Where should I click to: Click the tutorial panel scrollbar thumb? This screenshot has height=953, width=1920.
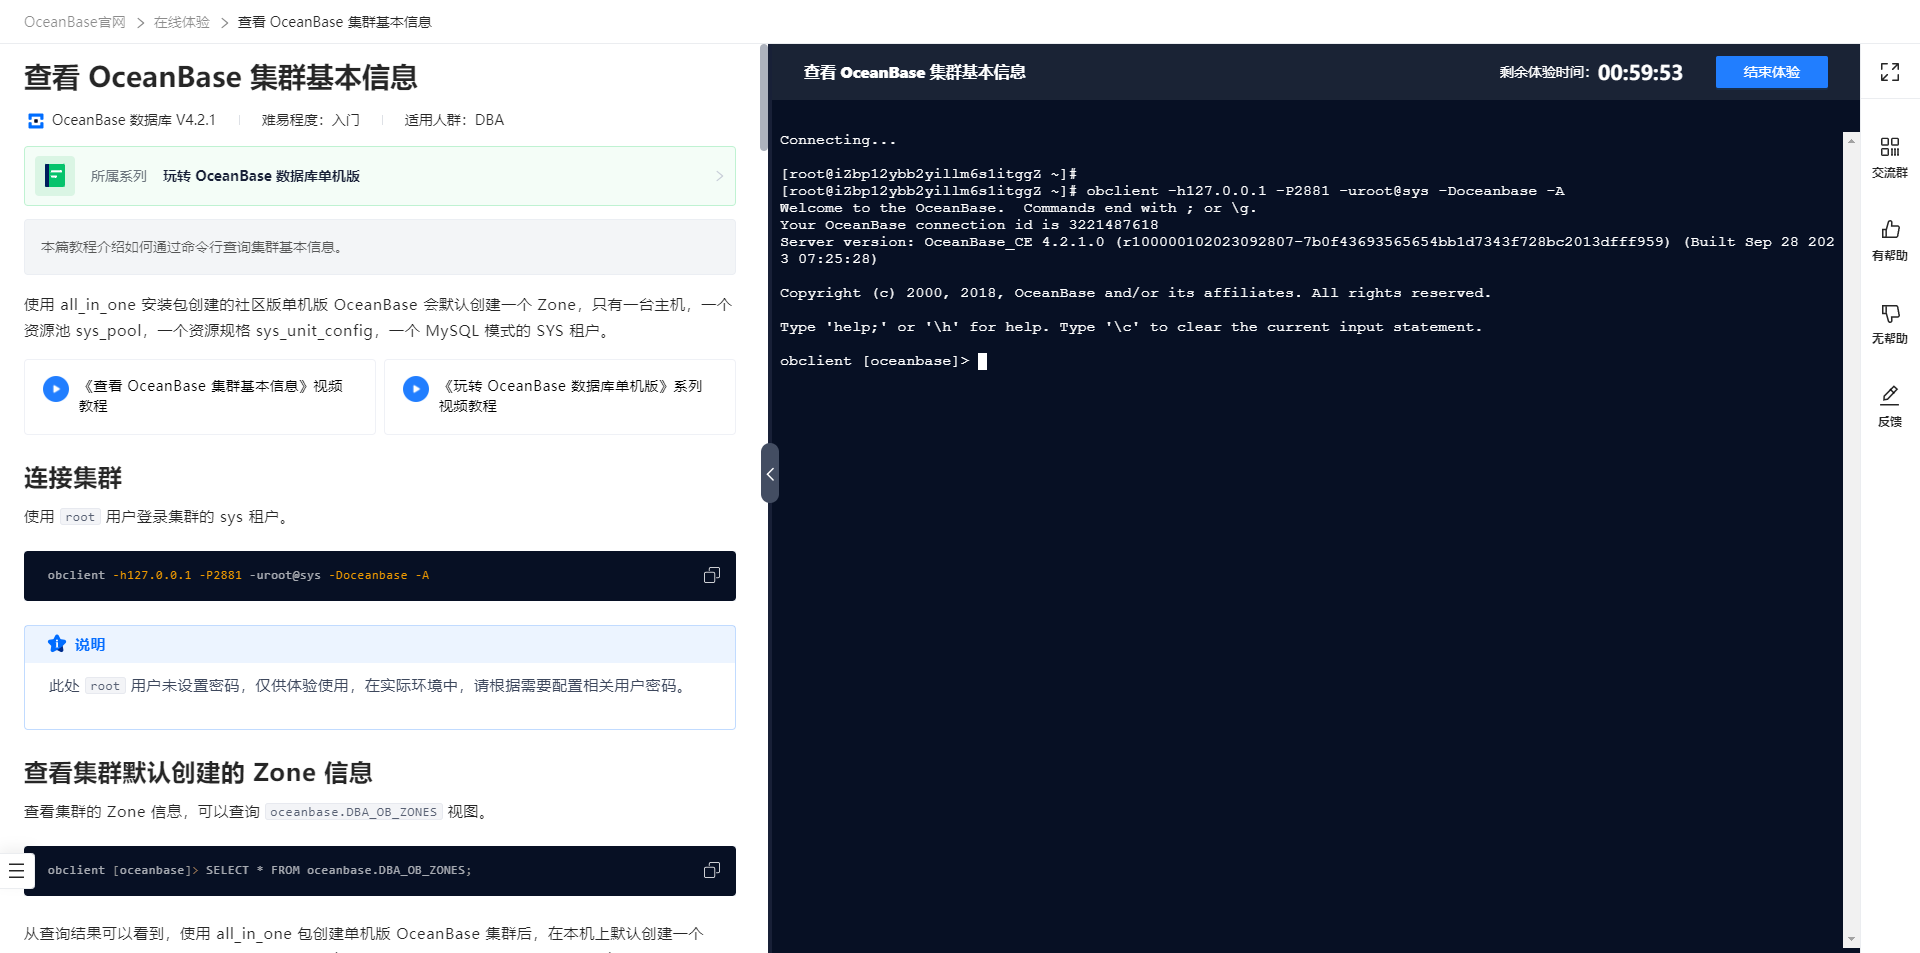click(x=763, y=98)
